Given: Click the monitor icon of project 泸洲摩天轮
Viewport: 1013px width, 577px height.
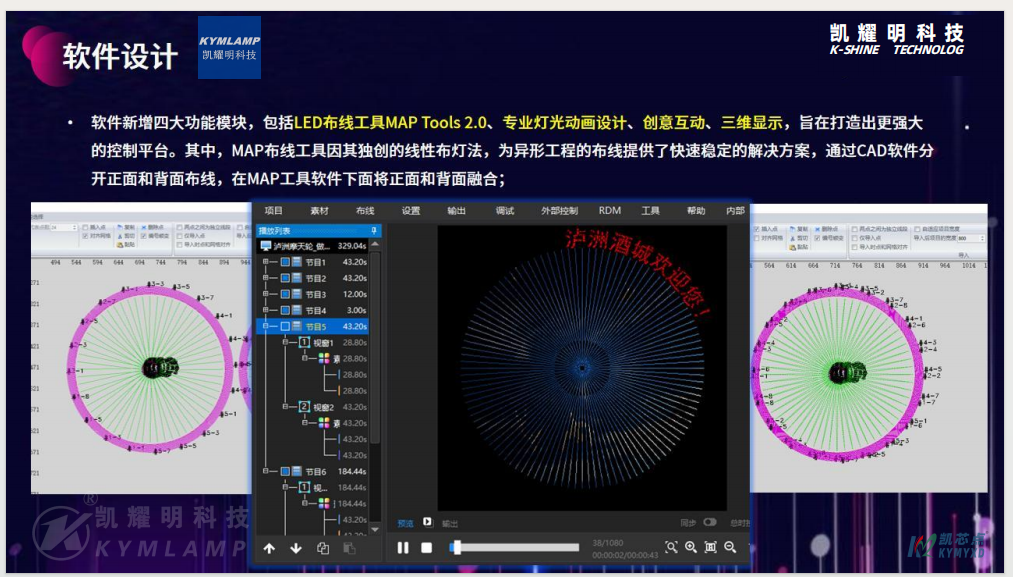Looking at the screenshot, I should [x=266, y=246].
